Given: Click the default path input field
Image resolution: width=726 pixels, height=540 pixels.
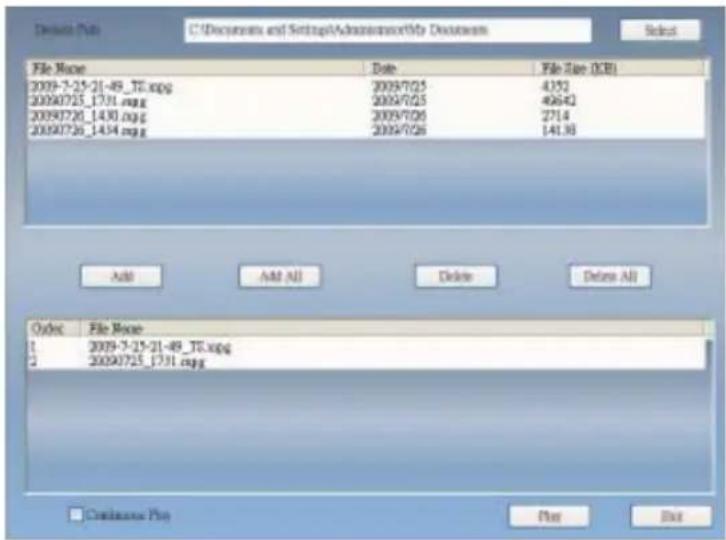Looking at the screenshot, I should pyautogui.click(x=388, y=31).
